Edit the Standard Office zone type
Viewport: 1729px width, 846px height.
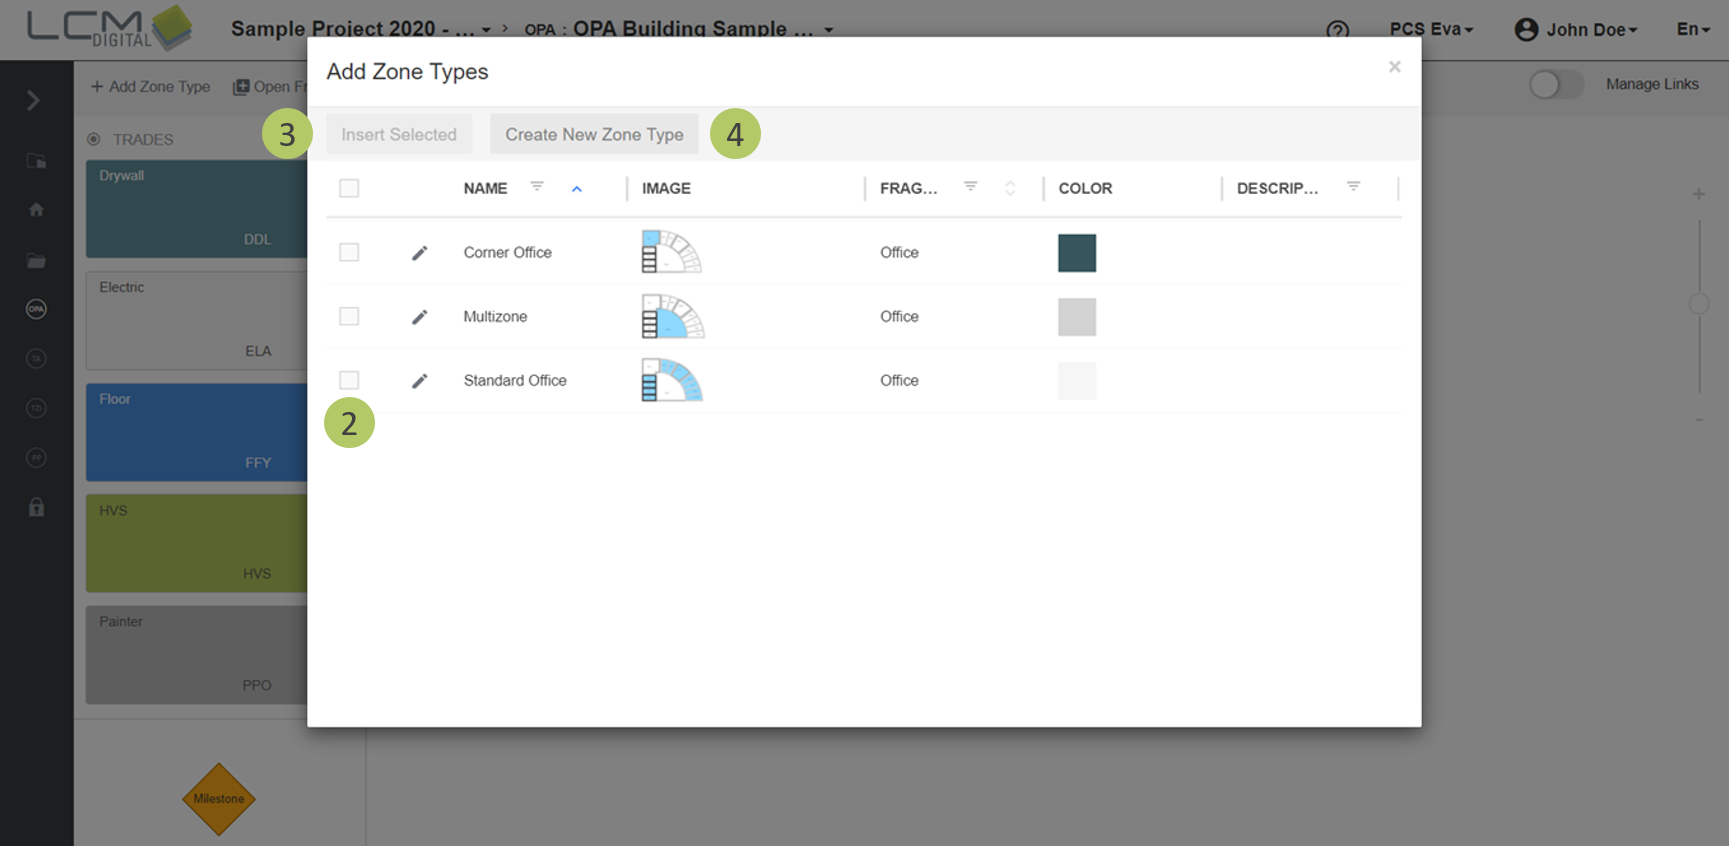pyautogui.click(x=419, y=381)
